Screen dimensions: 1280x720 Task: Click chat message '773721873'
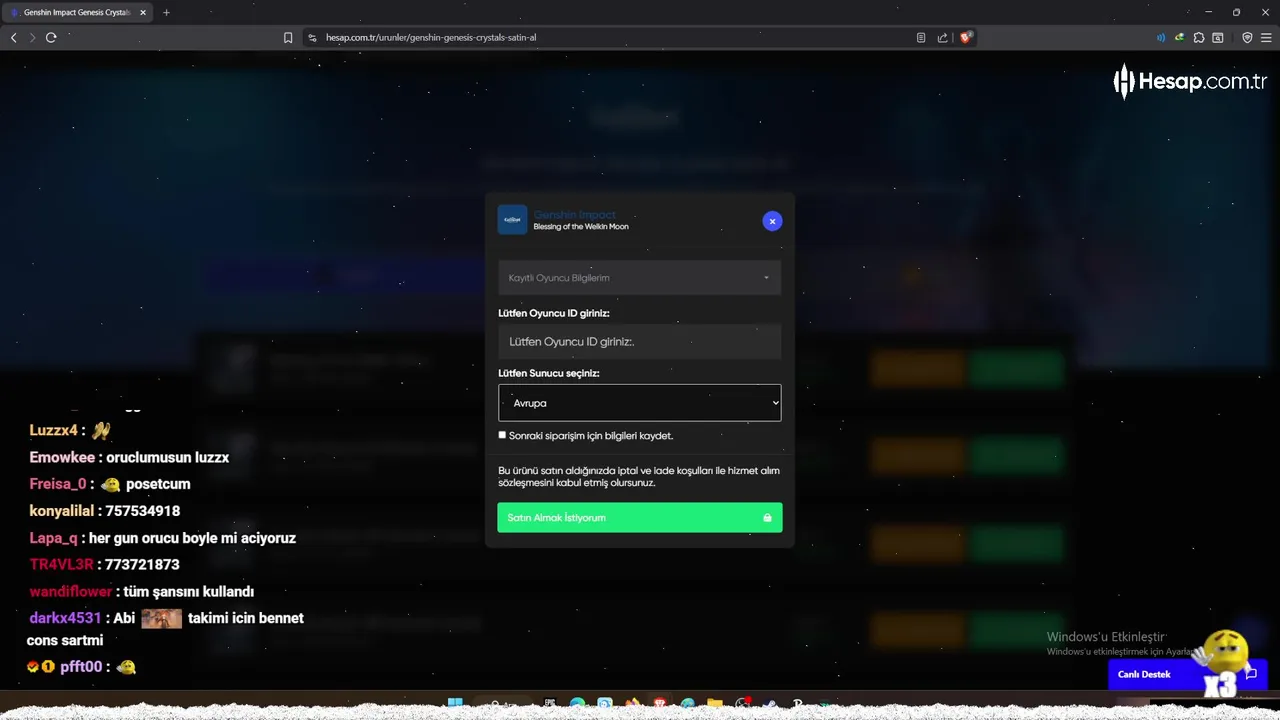(142, 565)
